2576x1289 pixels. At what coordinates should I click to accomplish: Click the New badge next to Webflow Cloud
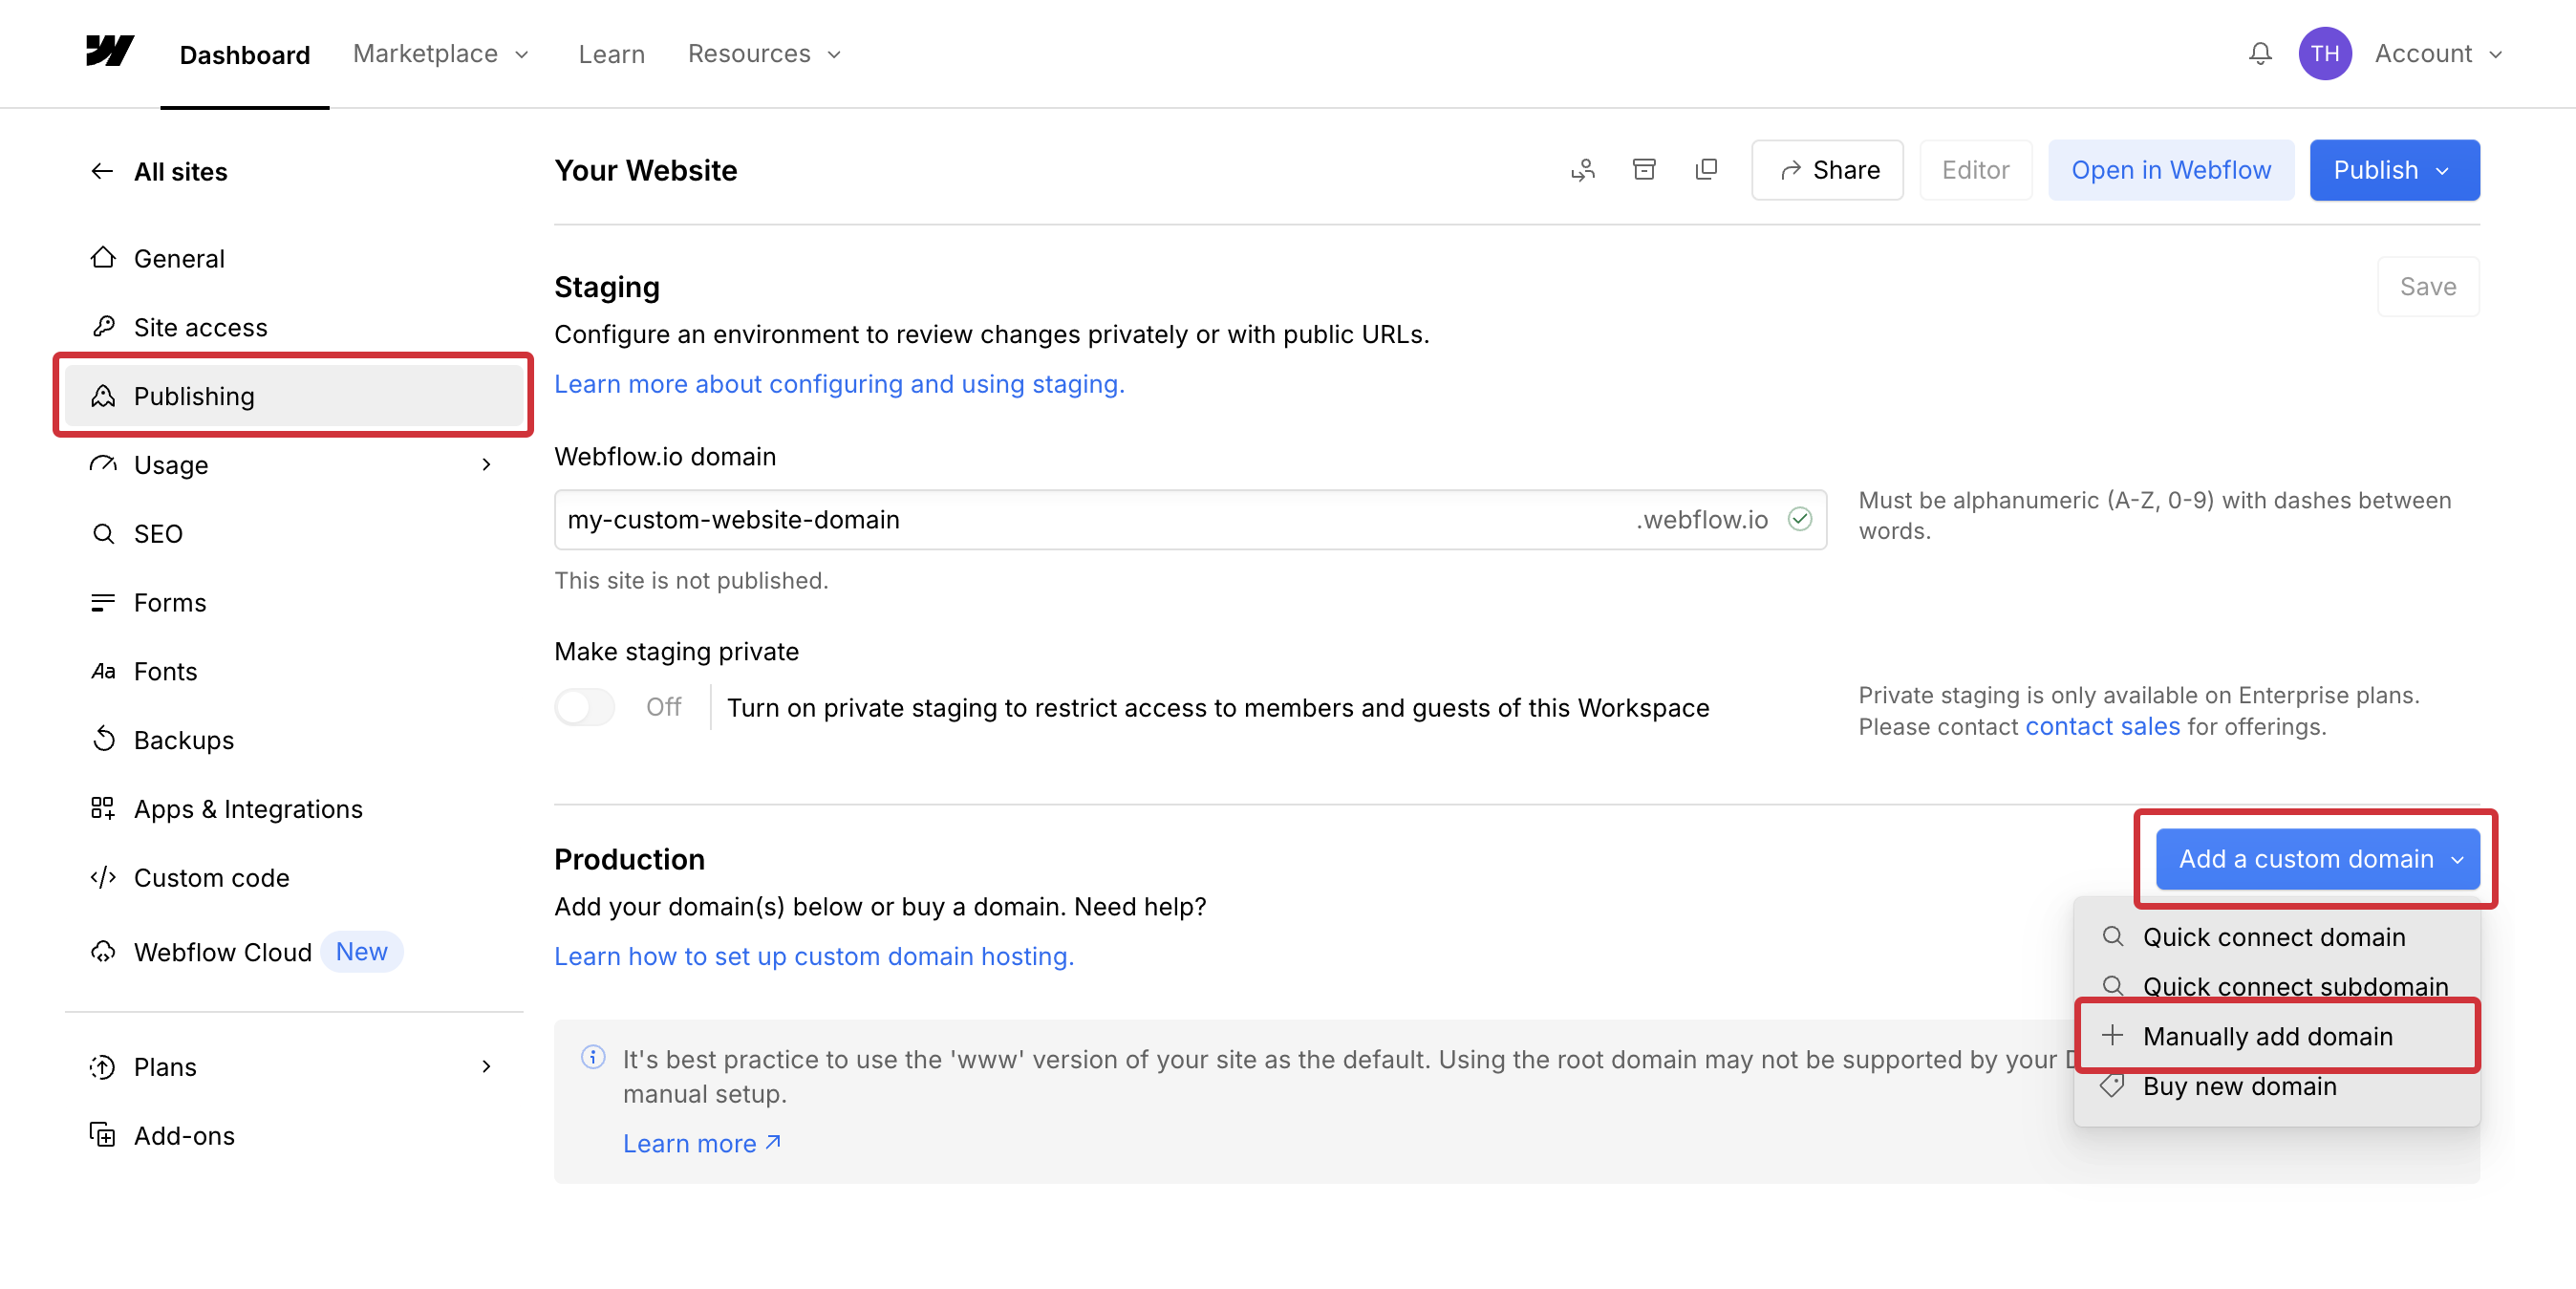point(362,951)
